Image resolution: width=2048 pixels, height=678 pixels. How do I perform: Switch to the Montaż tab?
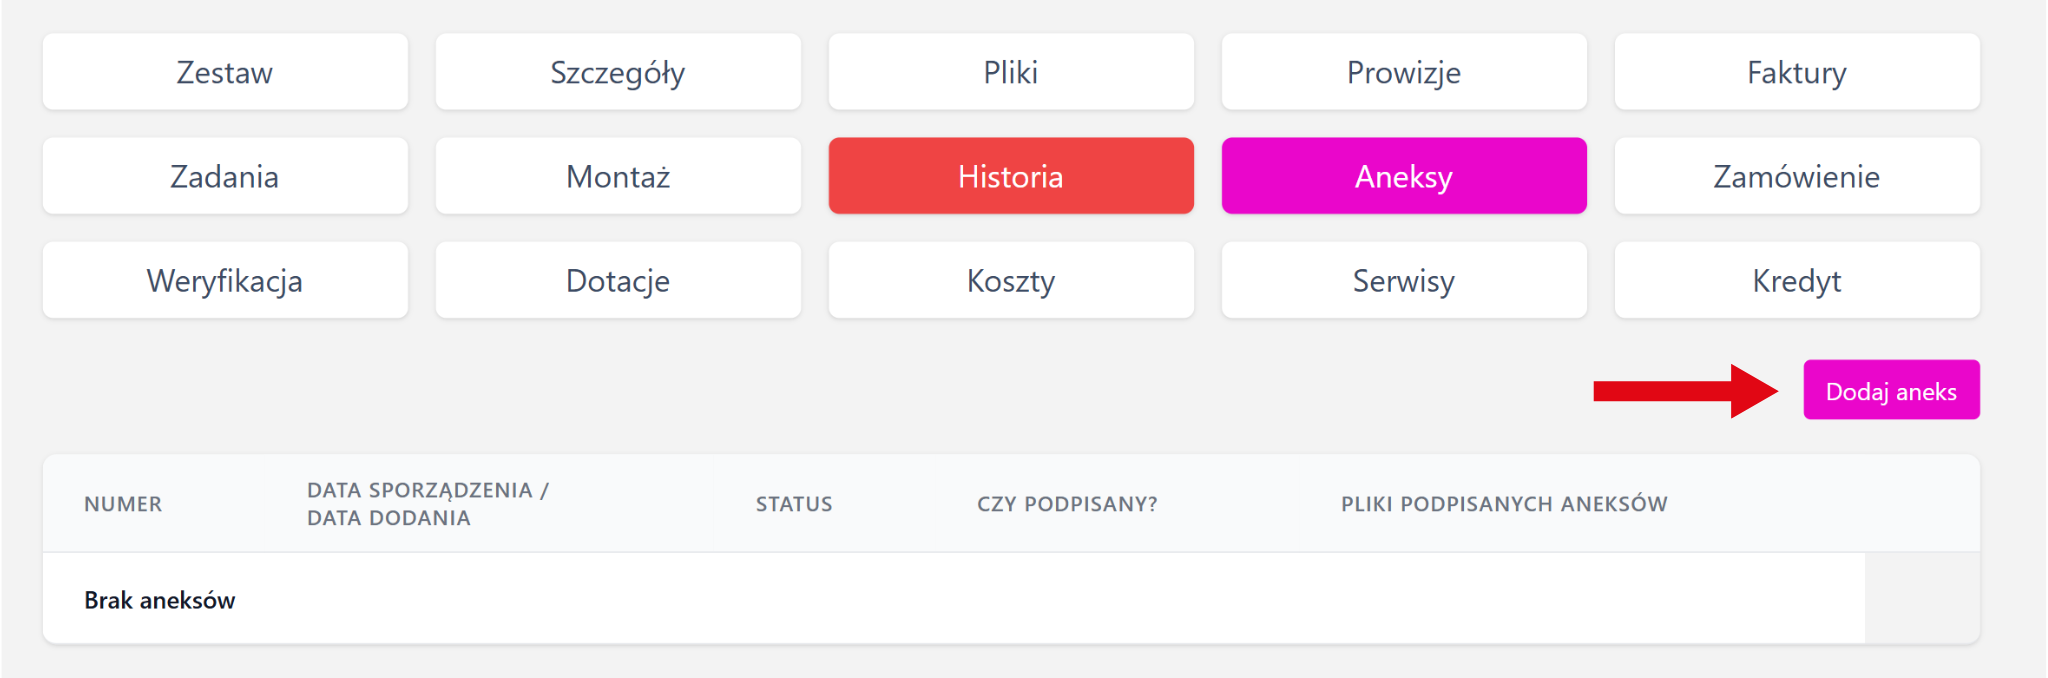[x=618, y=176]
